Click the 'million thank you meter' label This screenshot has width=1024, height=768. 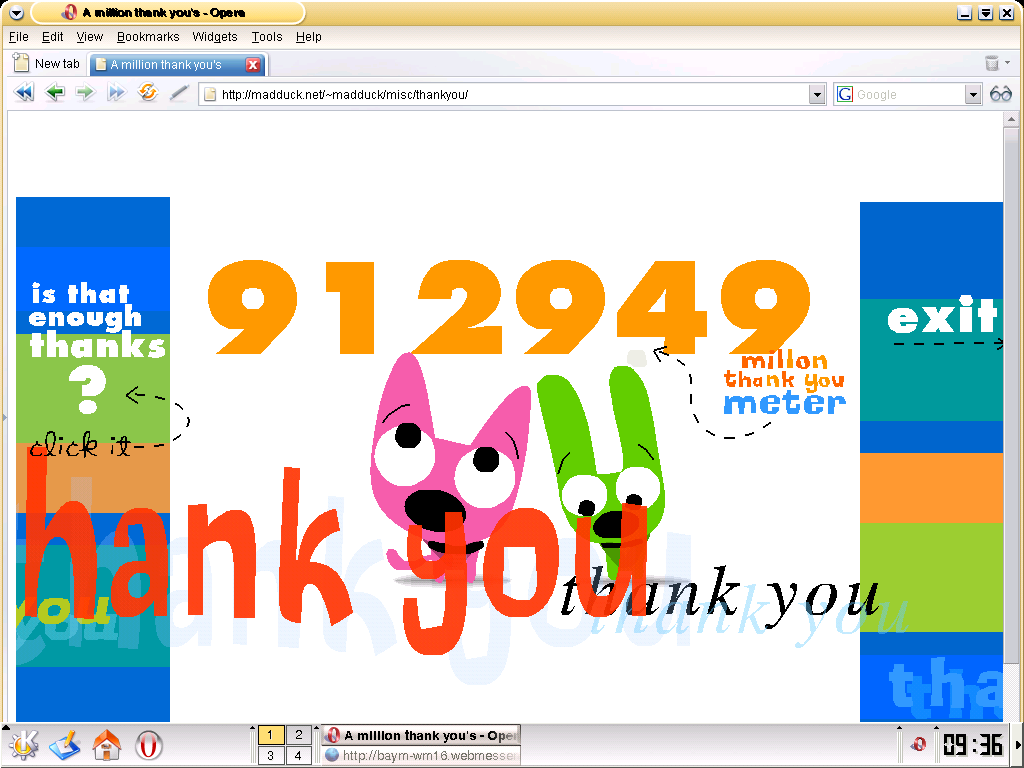pyautogui.click(x=784, y=384)
